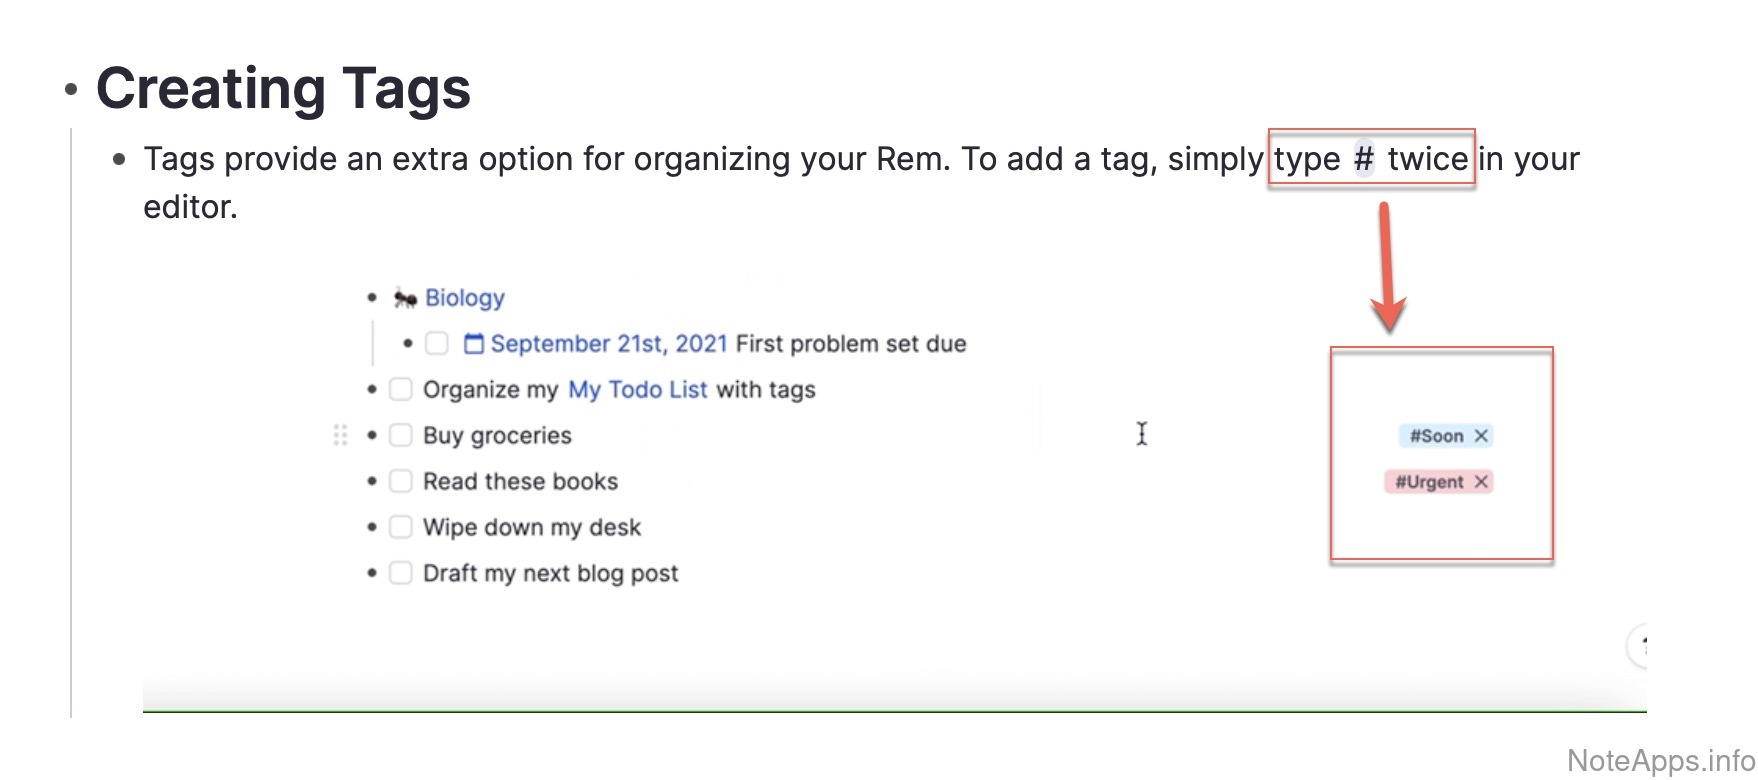Remove the #Soon tag with its X
The image size is (1758, 780).
click(x=1481, y=436)
